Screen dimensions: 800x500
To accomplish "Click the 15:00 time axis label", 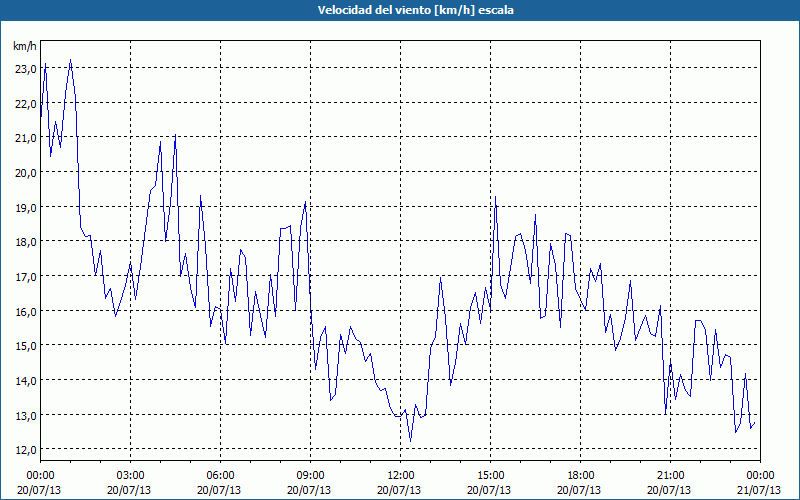I will (x=490, y=476).
